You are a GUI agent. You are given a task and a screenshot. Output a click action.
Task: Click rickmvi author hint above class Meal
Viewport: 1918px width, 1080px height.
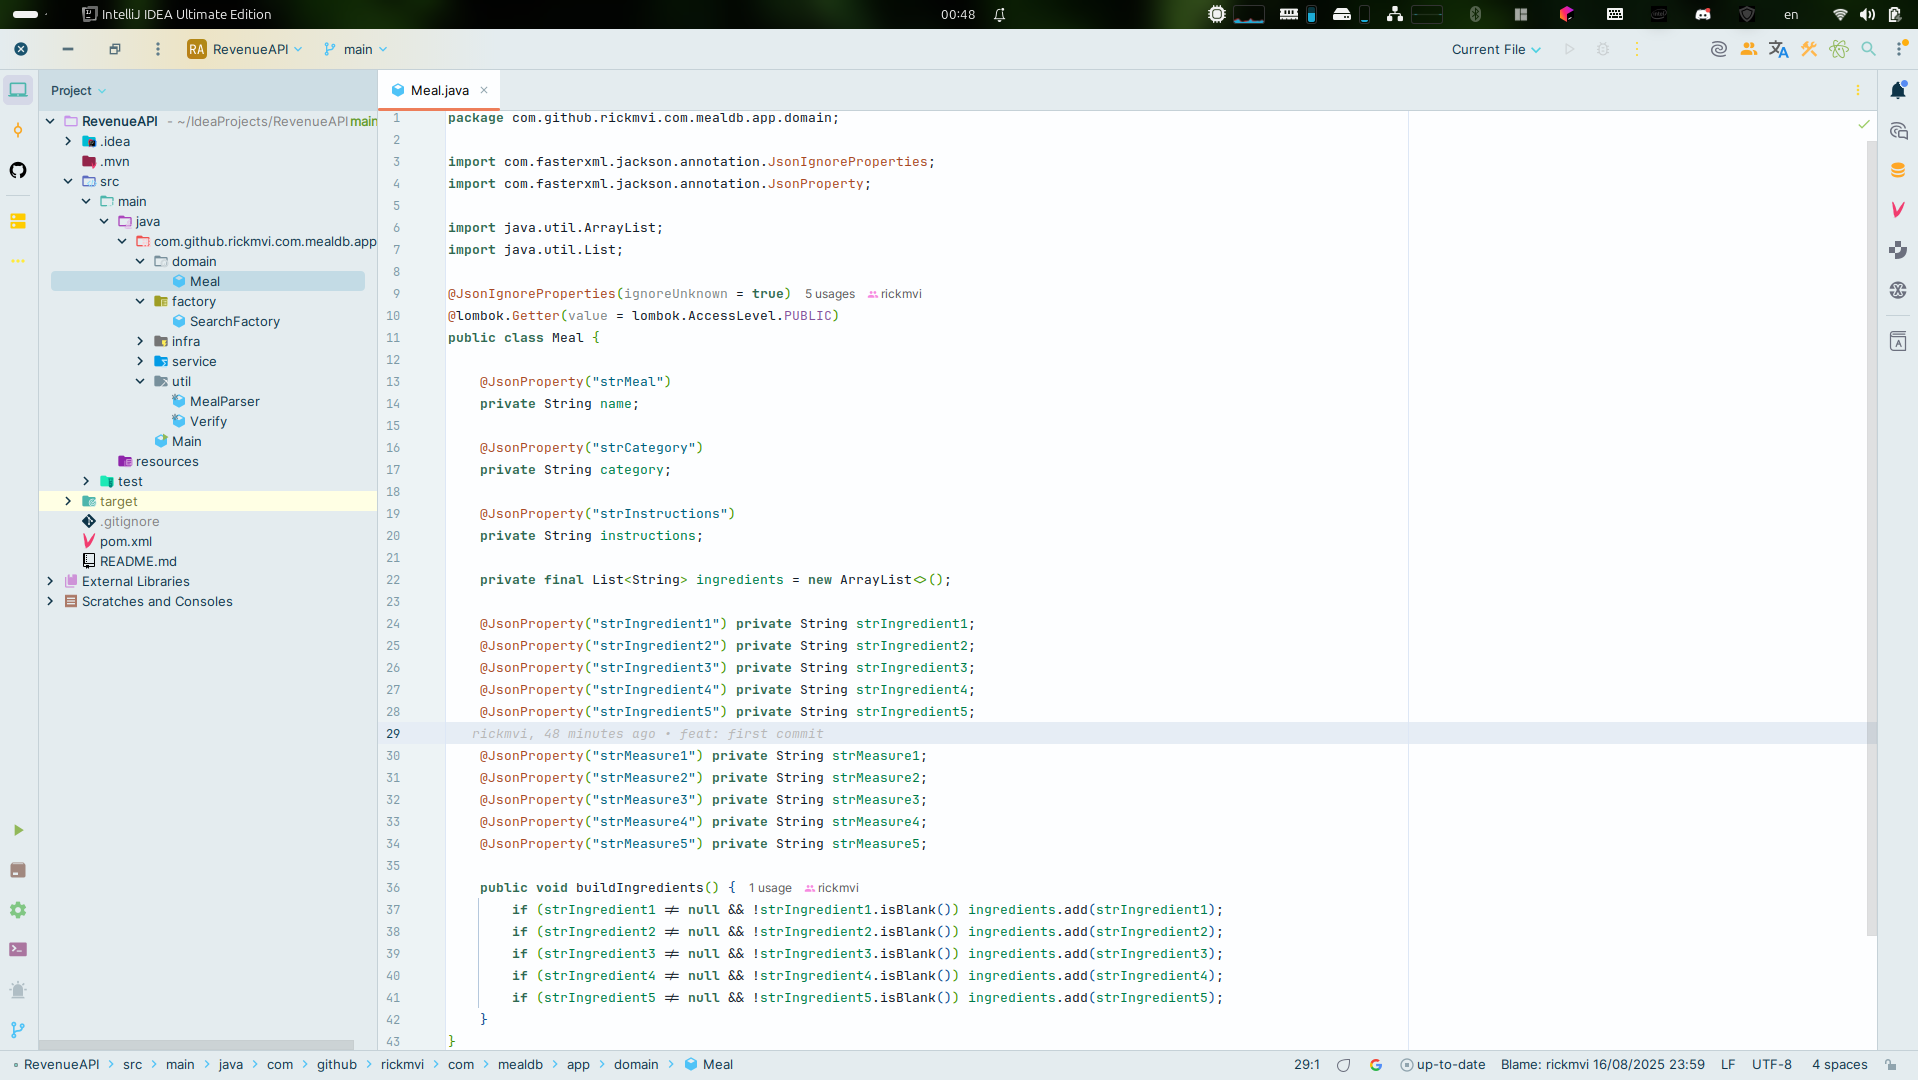pyautogui.click(x=894, y=294)
